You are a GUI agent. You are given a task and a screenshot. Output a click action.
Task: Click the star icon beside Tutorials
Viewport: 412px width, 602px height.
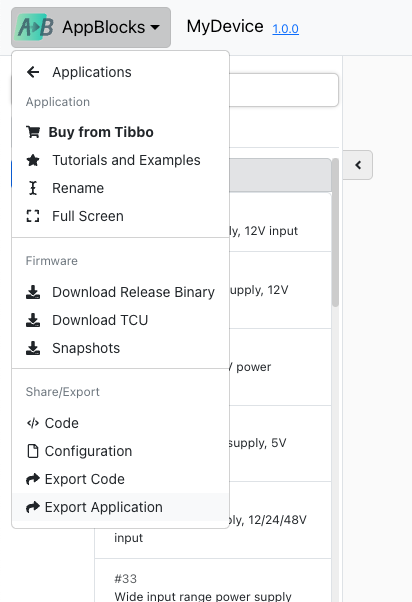[x=33, y=160]
